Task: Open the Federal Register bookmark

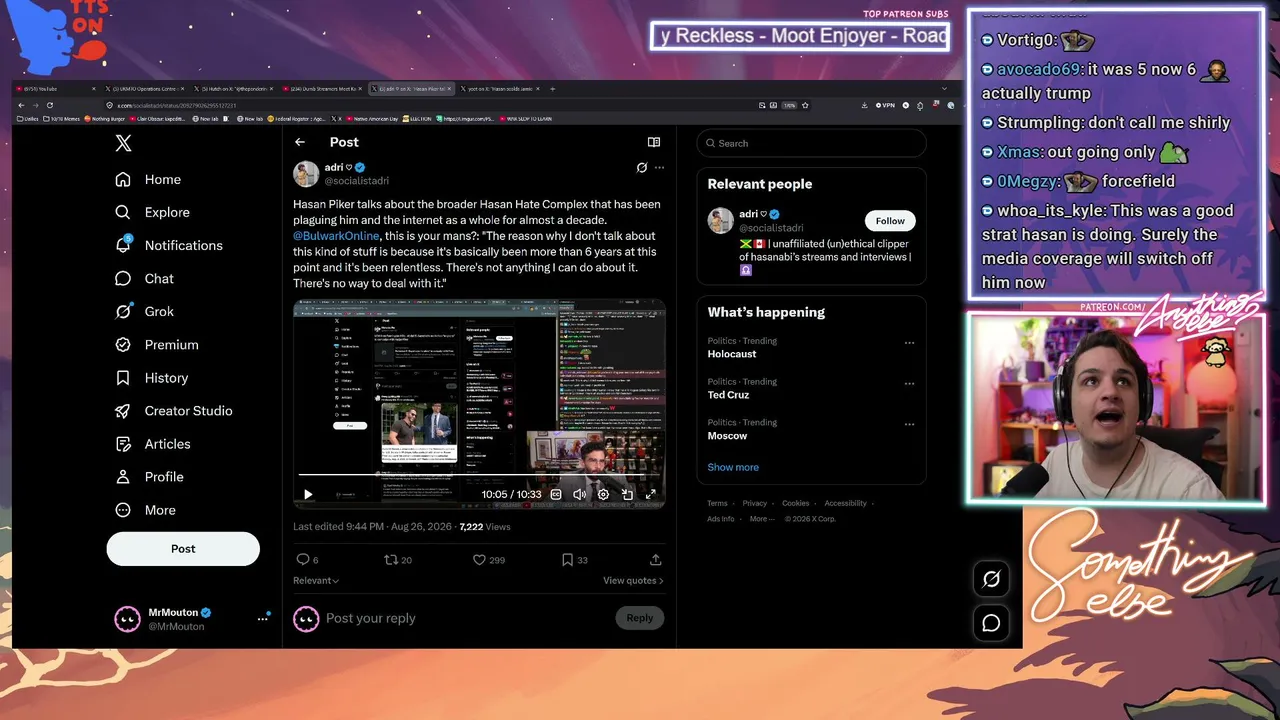Action: click(299, 119)
